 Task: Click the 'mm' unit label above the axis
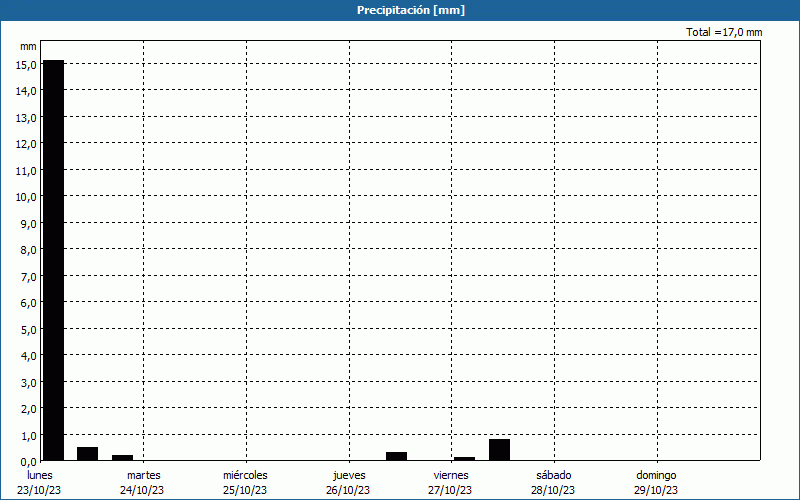tap(28, 46)
